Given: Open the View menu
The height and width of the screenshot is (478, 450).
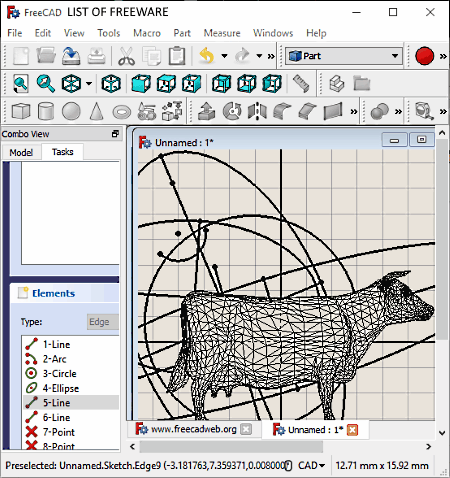Looking at the screenshot, I should click(74, 33).
